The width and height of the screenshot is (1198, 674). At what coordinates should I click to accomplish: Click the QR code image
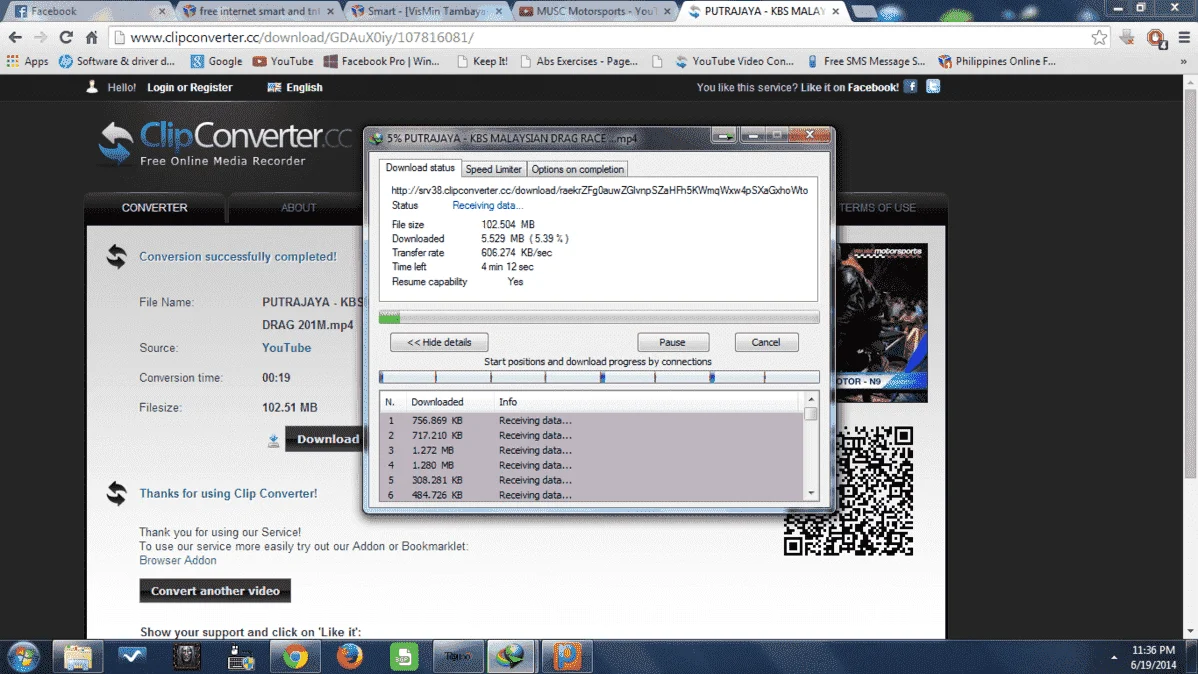click(848, 491)
